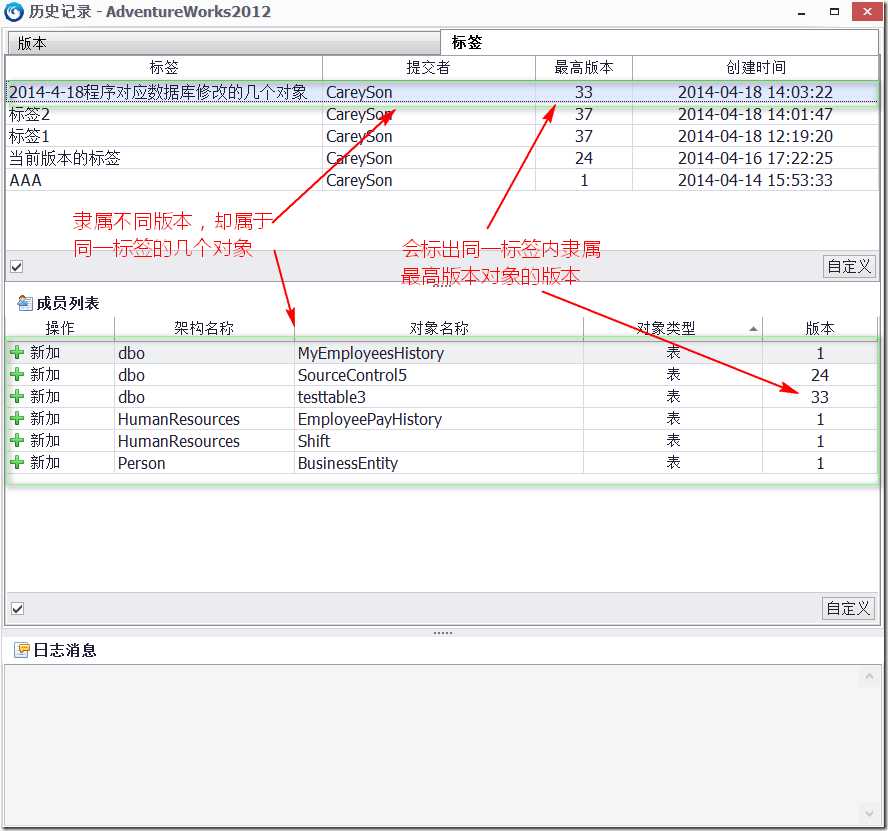Click creation time 2014-04-18 14:01:47
Viewport: 888px width, 831px height.
pyautogui.click(x=755, y=114)
